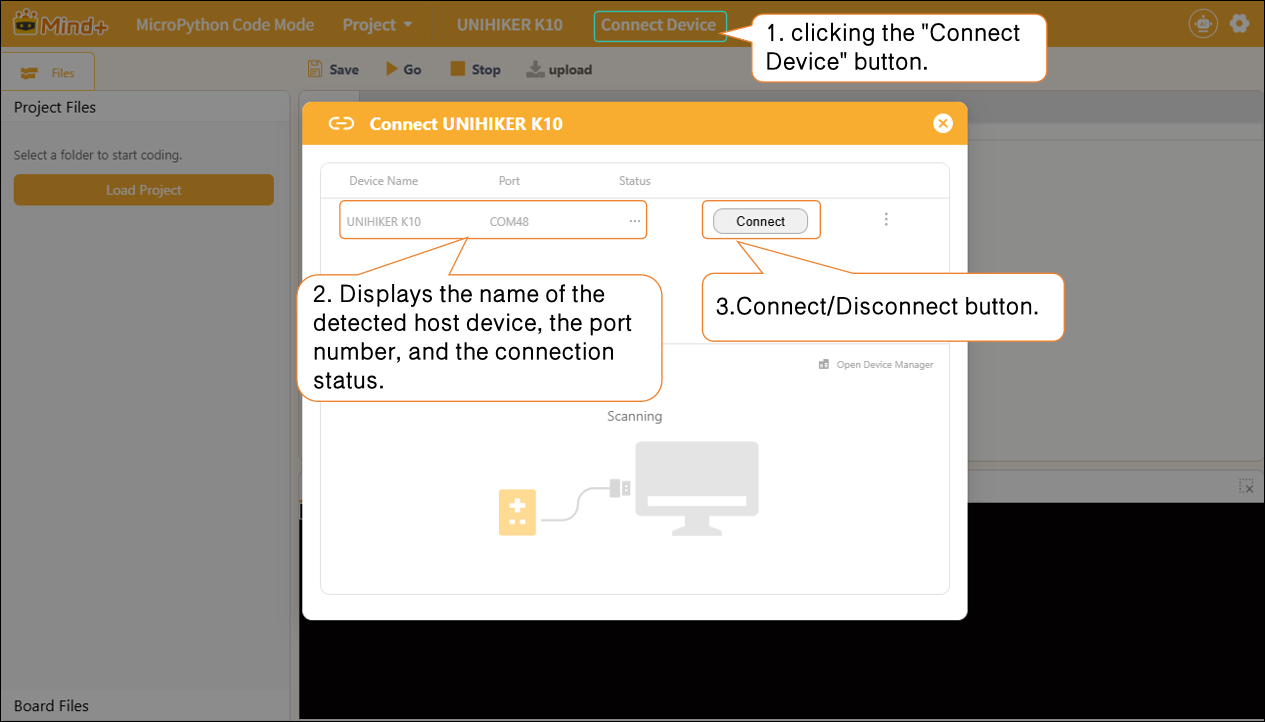Click the Connect Device button
The height and width of the screenshot is (722, 1265).
[659, 25]
